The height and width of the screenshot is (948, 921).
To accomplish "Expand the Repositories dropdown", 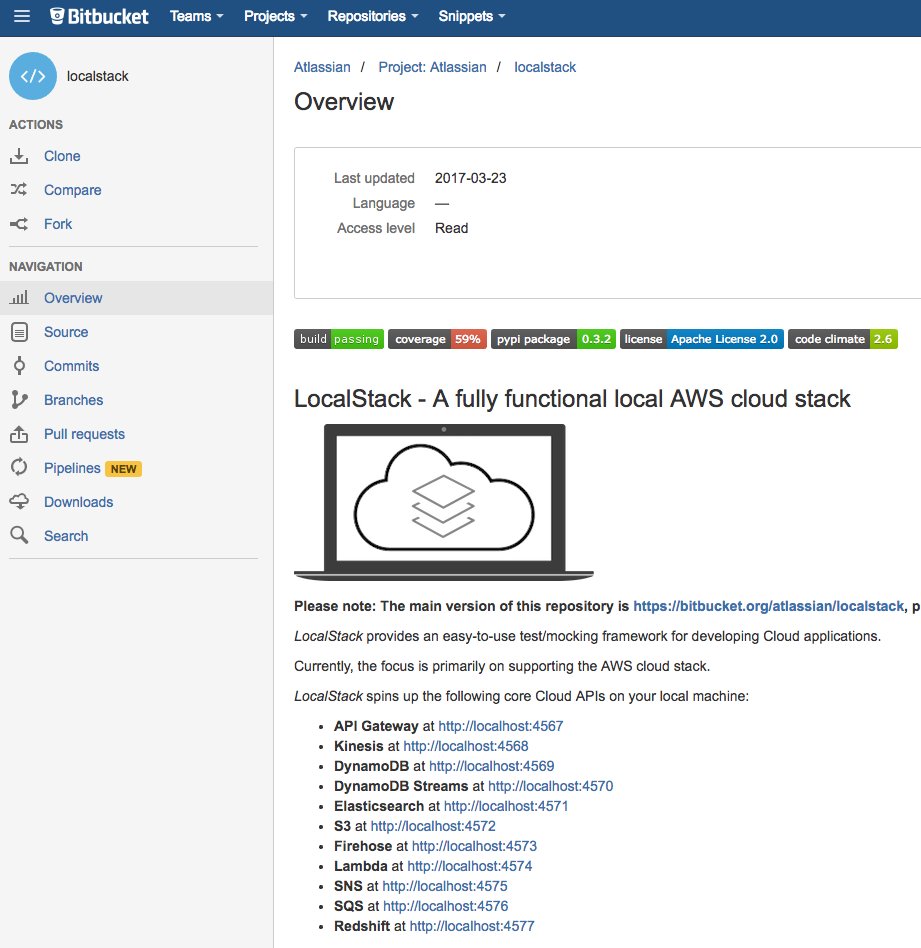I will tap(373, 16).
